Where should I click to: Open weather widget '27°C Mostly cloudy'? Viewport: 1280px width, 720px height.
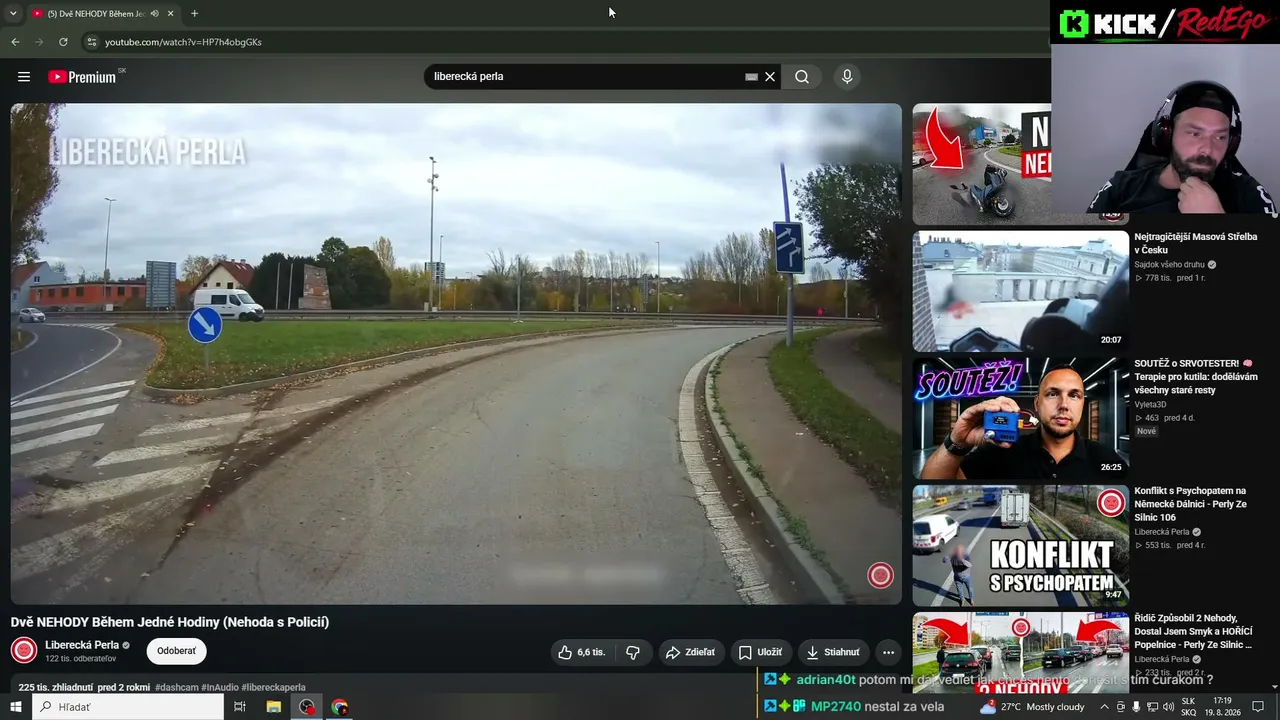(x=1033, y=707)
